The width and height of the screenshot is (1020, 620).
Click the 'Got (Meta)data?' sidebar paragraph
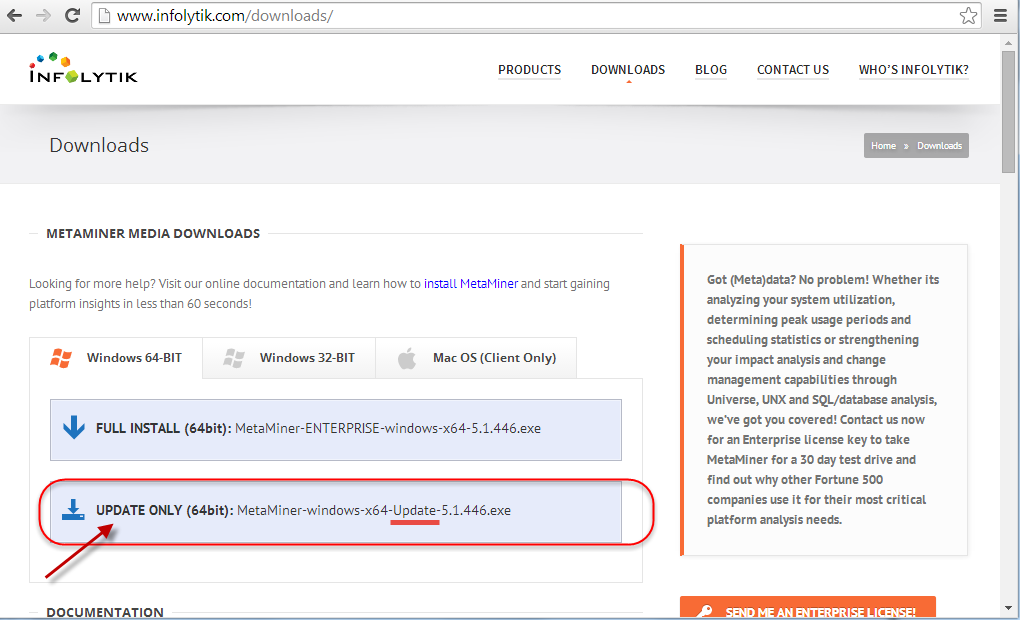[823, 399]
